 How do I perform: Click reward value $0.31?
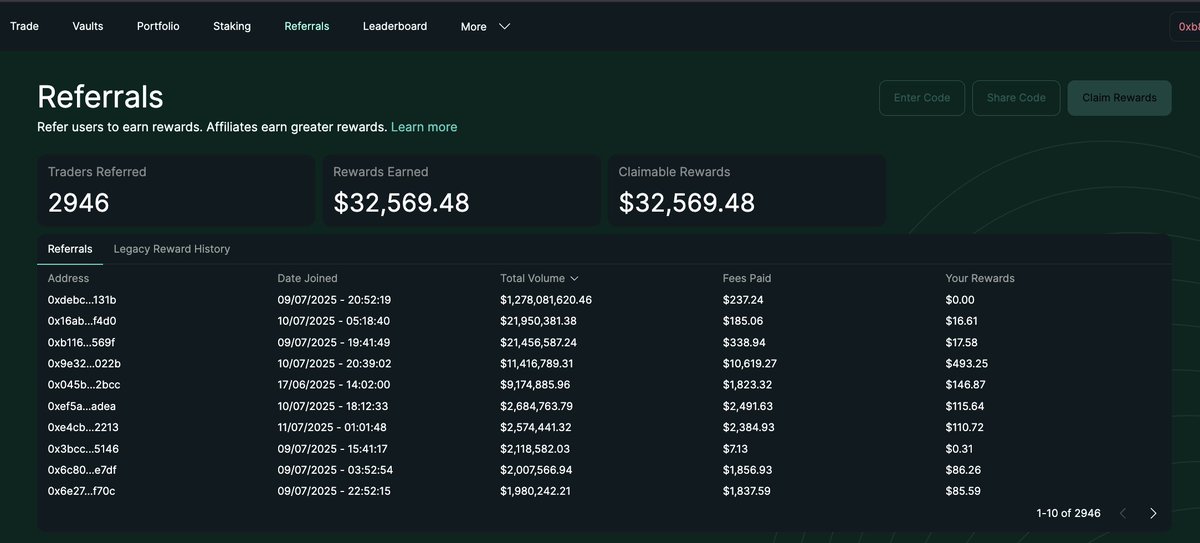[960, 449]
